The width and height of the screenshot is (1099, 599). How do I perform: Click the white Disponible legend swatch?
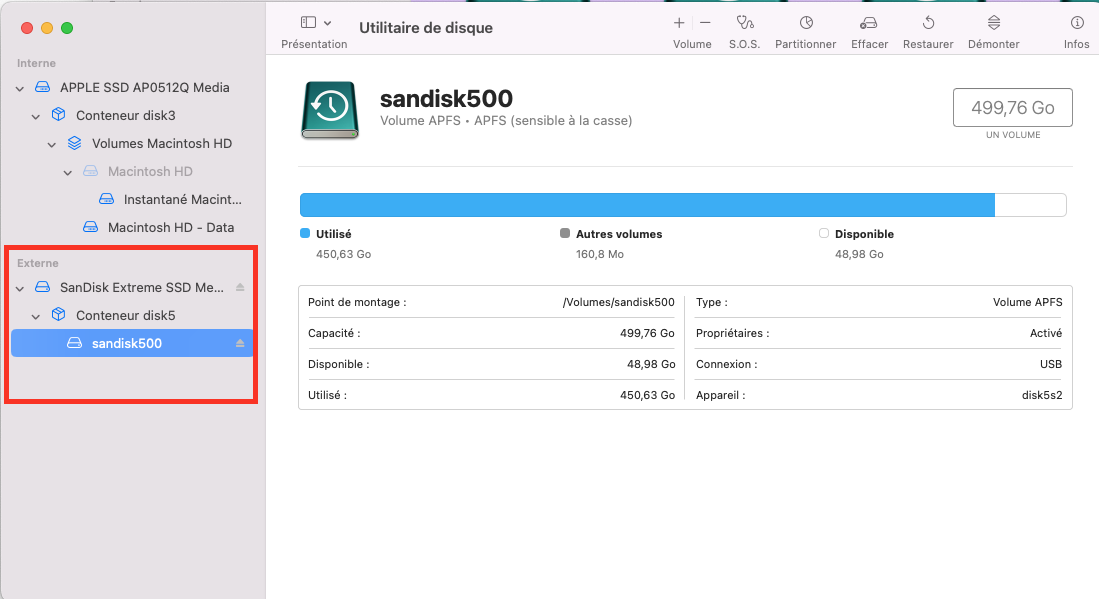pyautogui.click(x=824, y=233)
